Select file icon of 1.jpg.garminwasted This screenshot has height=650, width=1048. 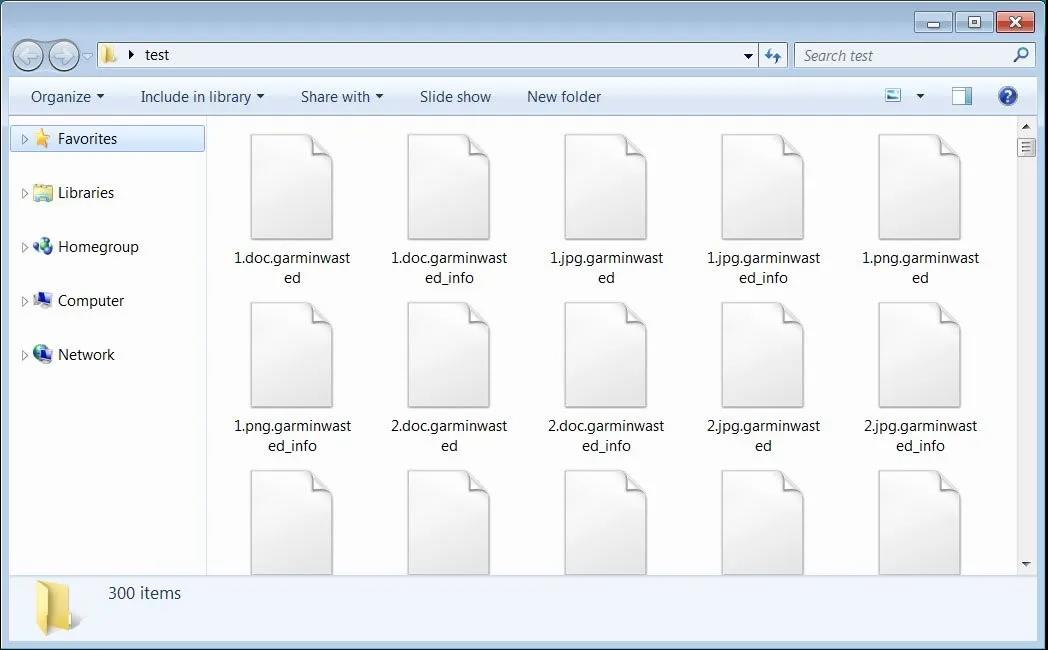pos(606,186)
